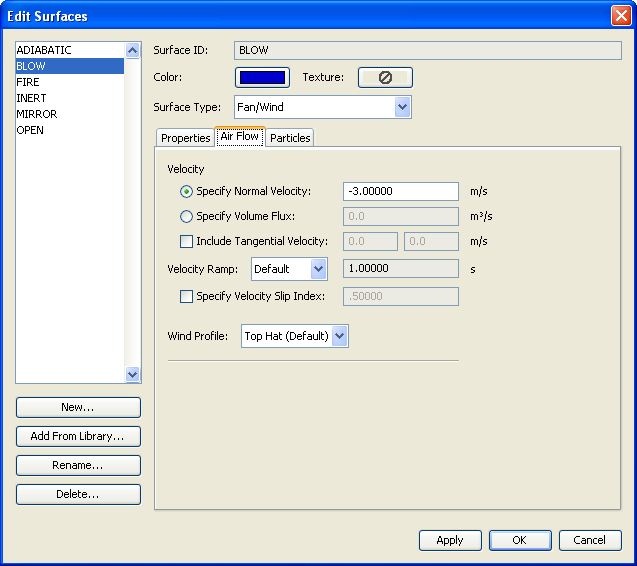Click the Delete... button
The image size is (637, 566).
pos(78,494)
